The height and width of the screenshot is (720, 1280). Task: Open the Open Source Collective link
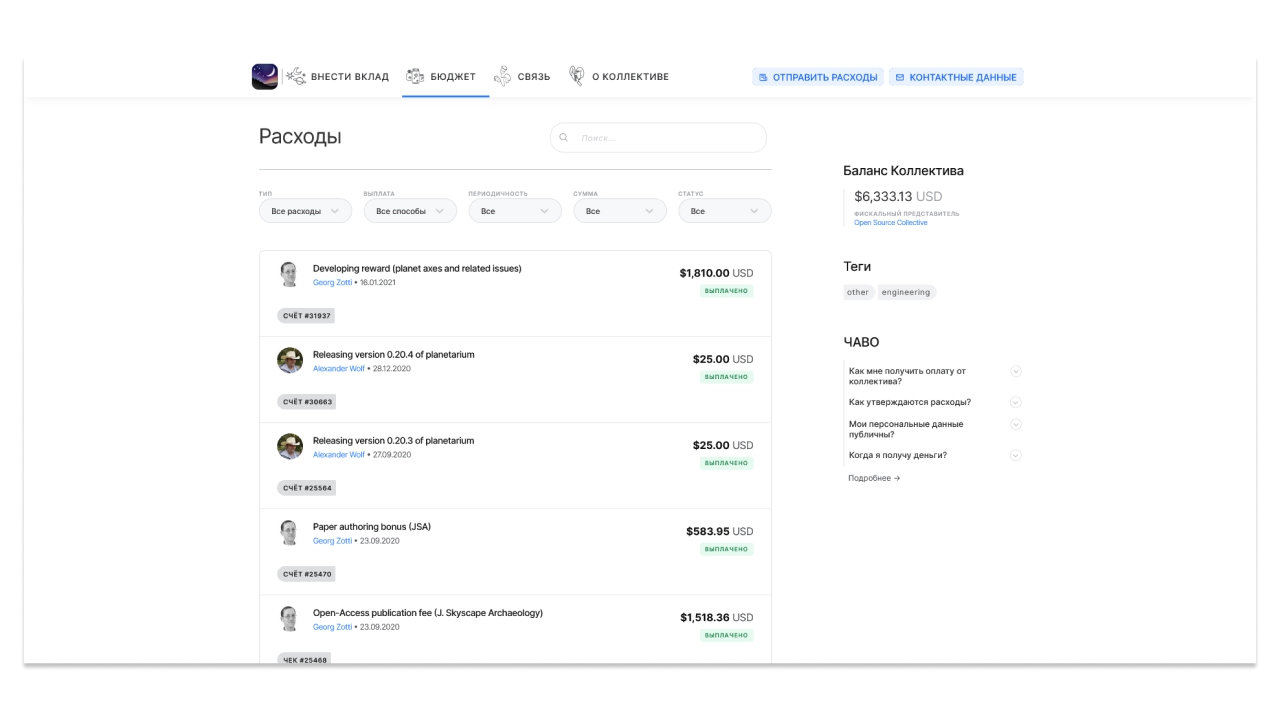click(x=890, y=223)
